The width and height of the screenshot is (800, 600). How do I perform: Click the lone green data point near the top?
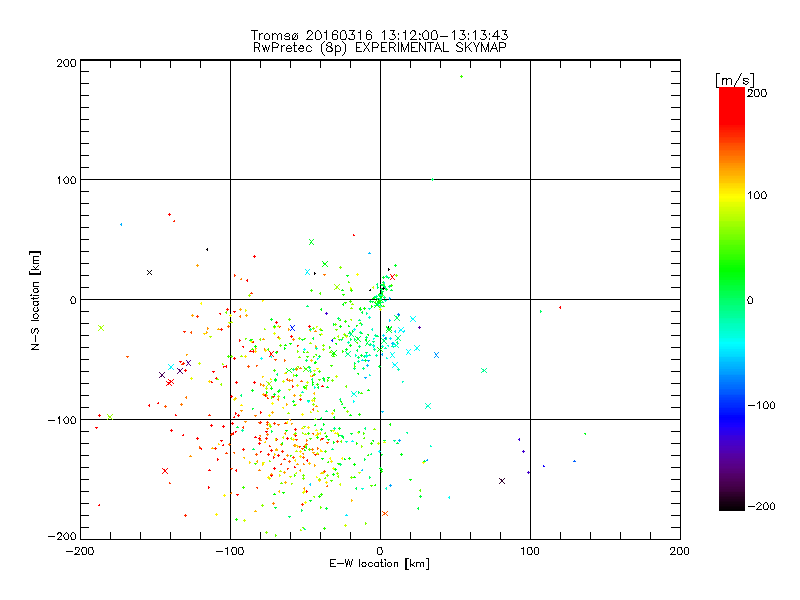pos(461,77)
